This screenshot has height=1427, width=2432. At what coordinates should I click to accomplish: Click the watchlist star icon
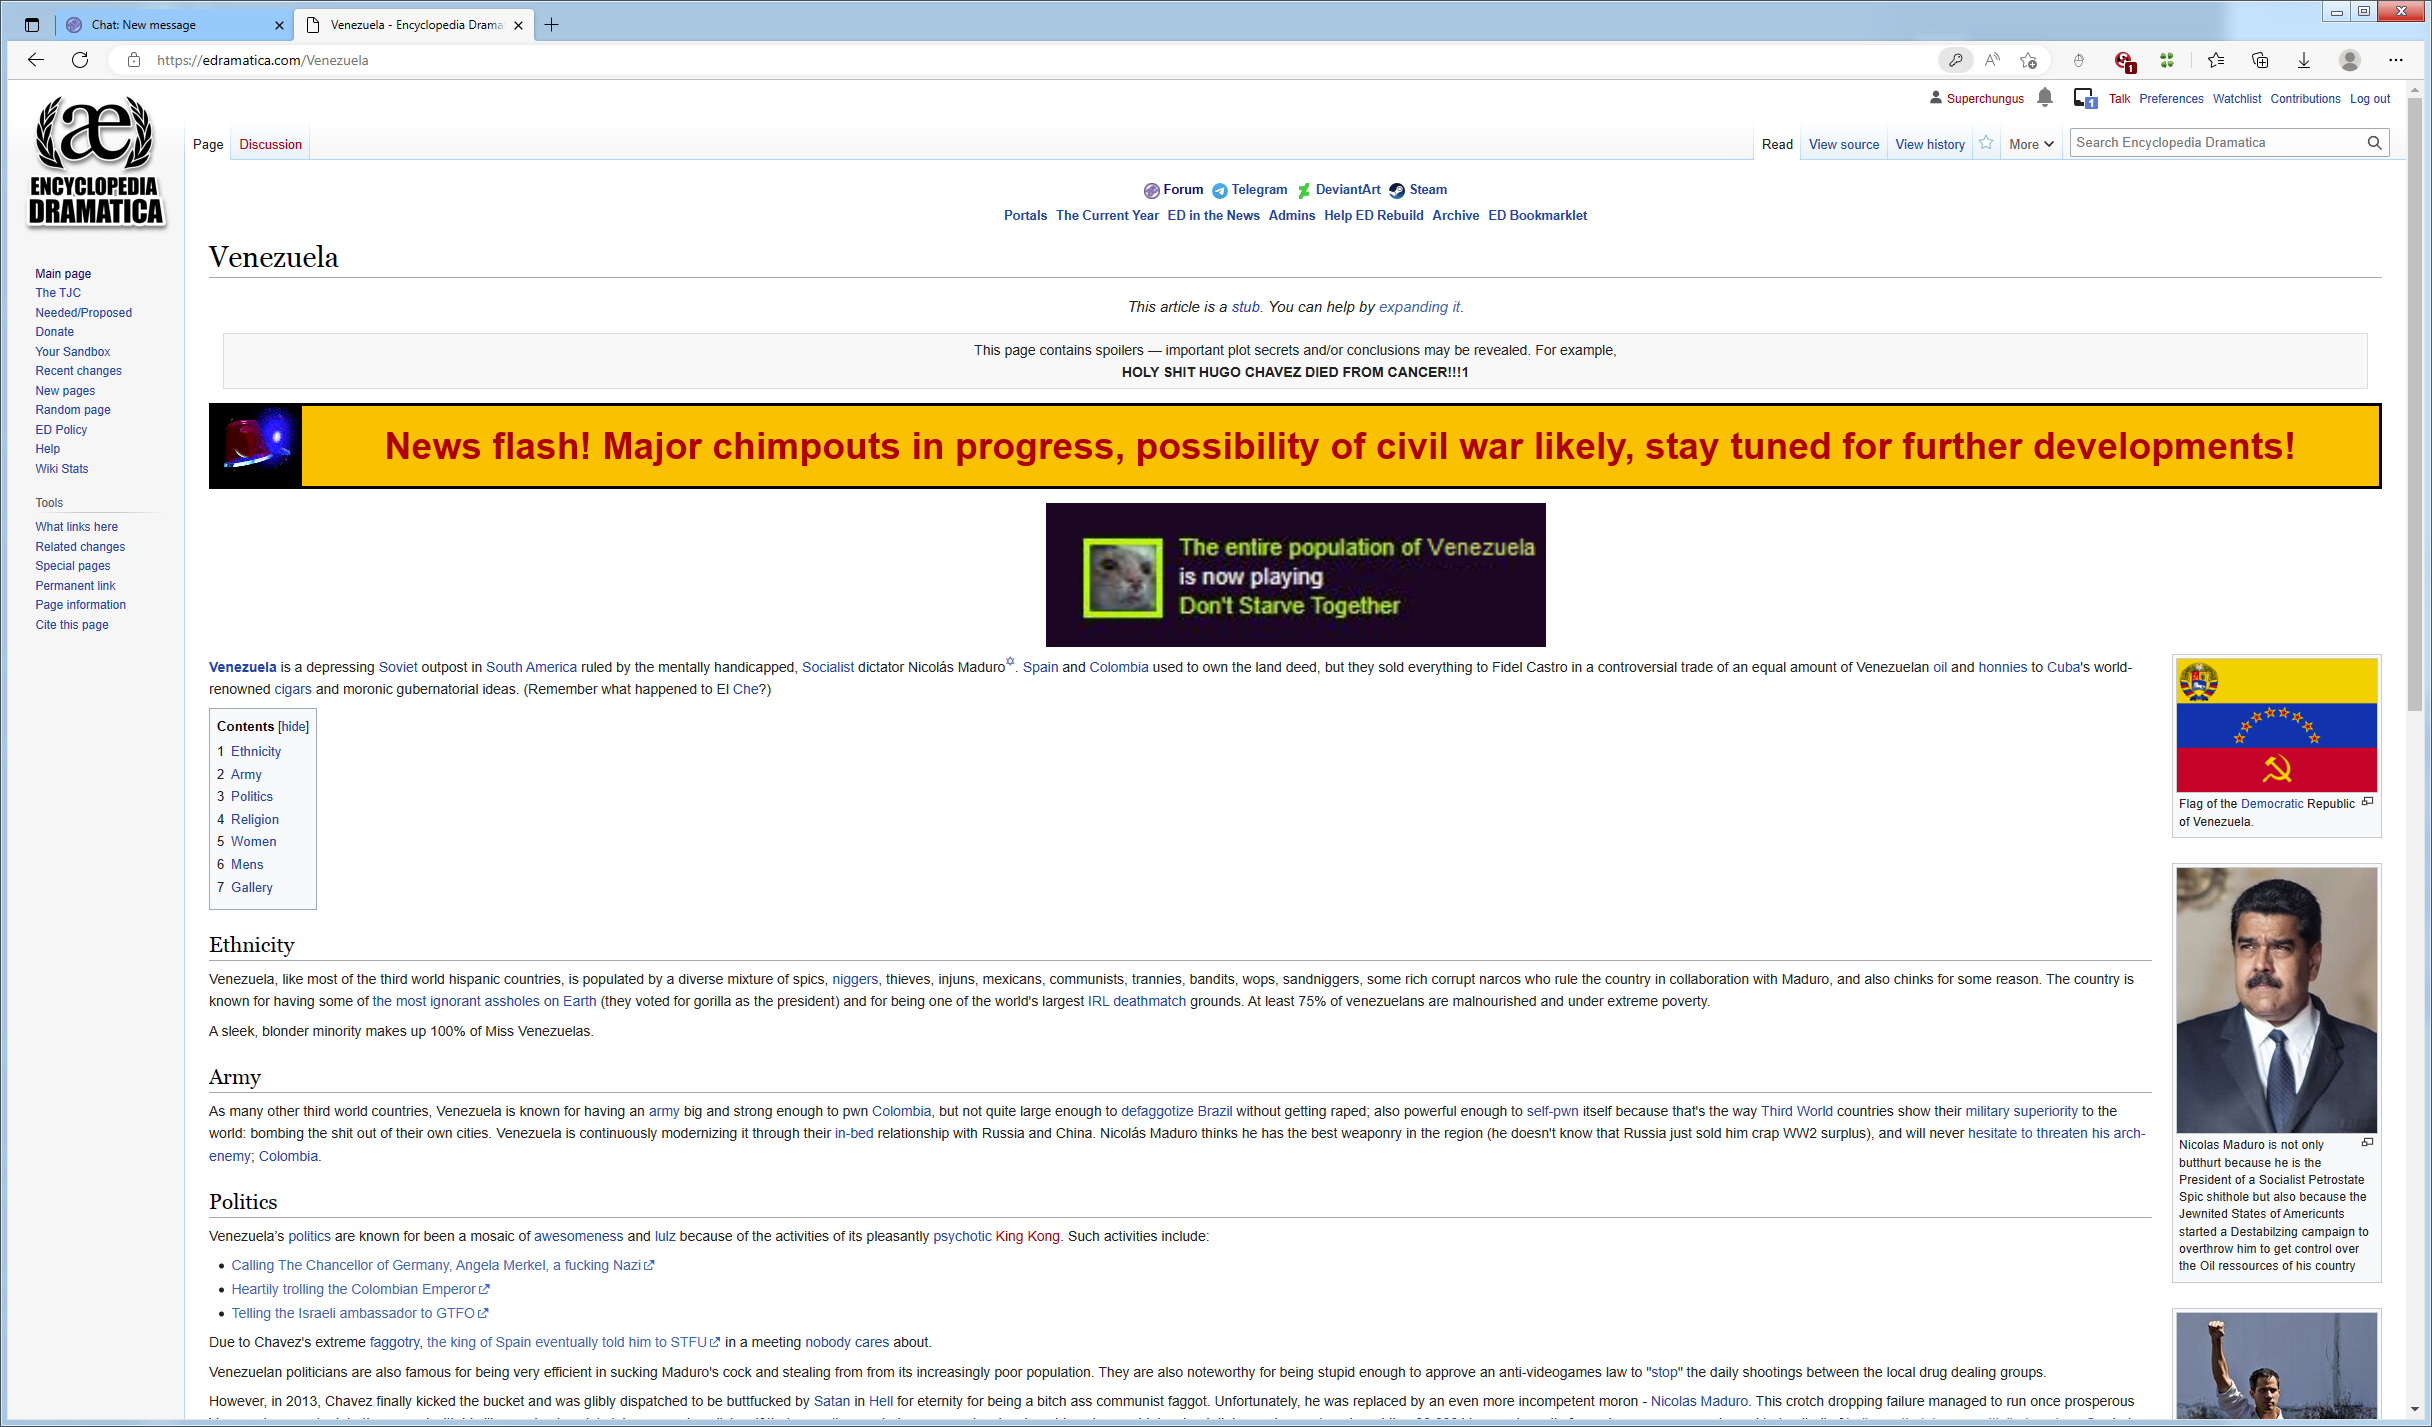1986,143
